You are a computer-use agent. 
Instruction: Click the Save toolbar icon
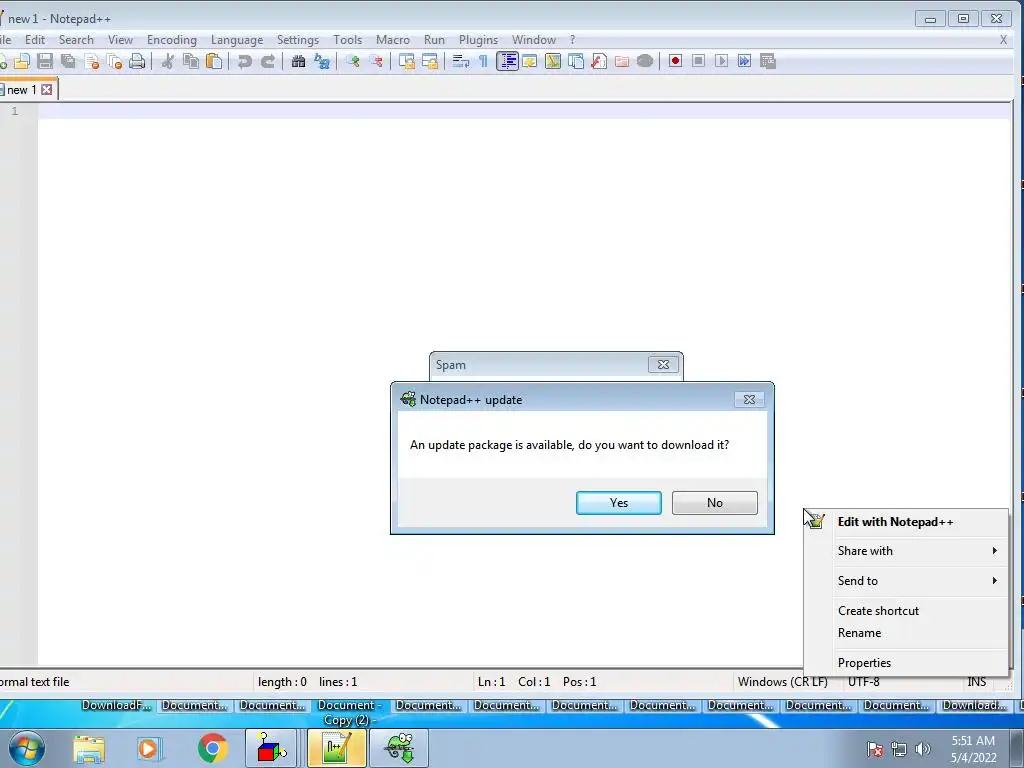coord(44,61)
